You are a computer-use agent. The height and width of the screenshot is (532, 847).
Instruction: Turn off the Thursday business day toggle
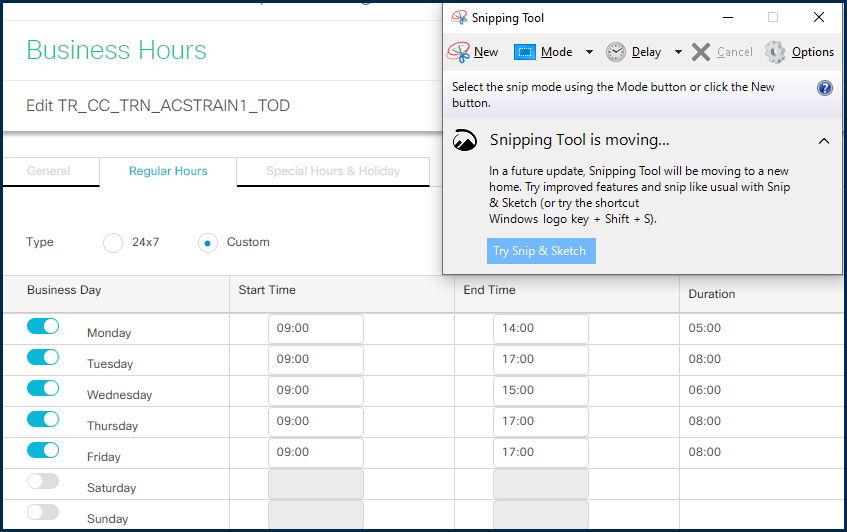tap(43, 419)
